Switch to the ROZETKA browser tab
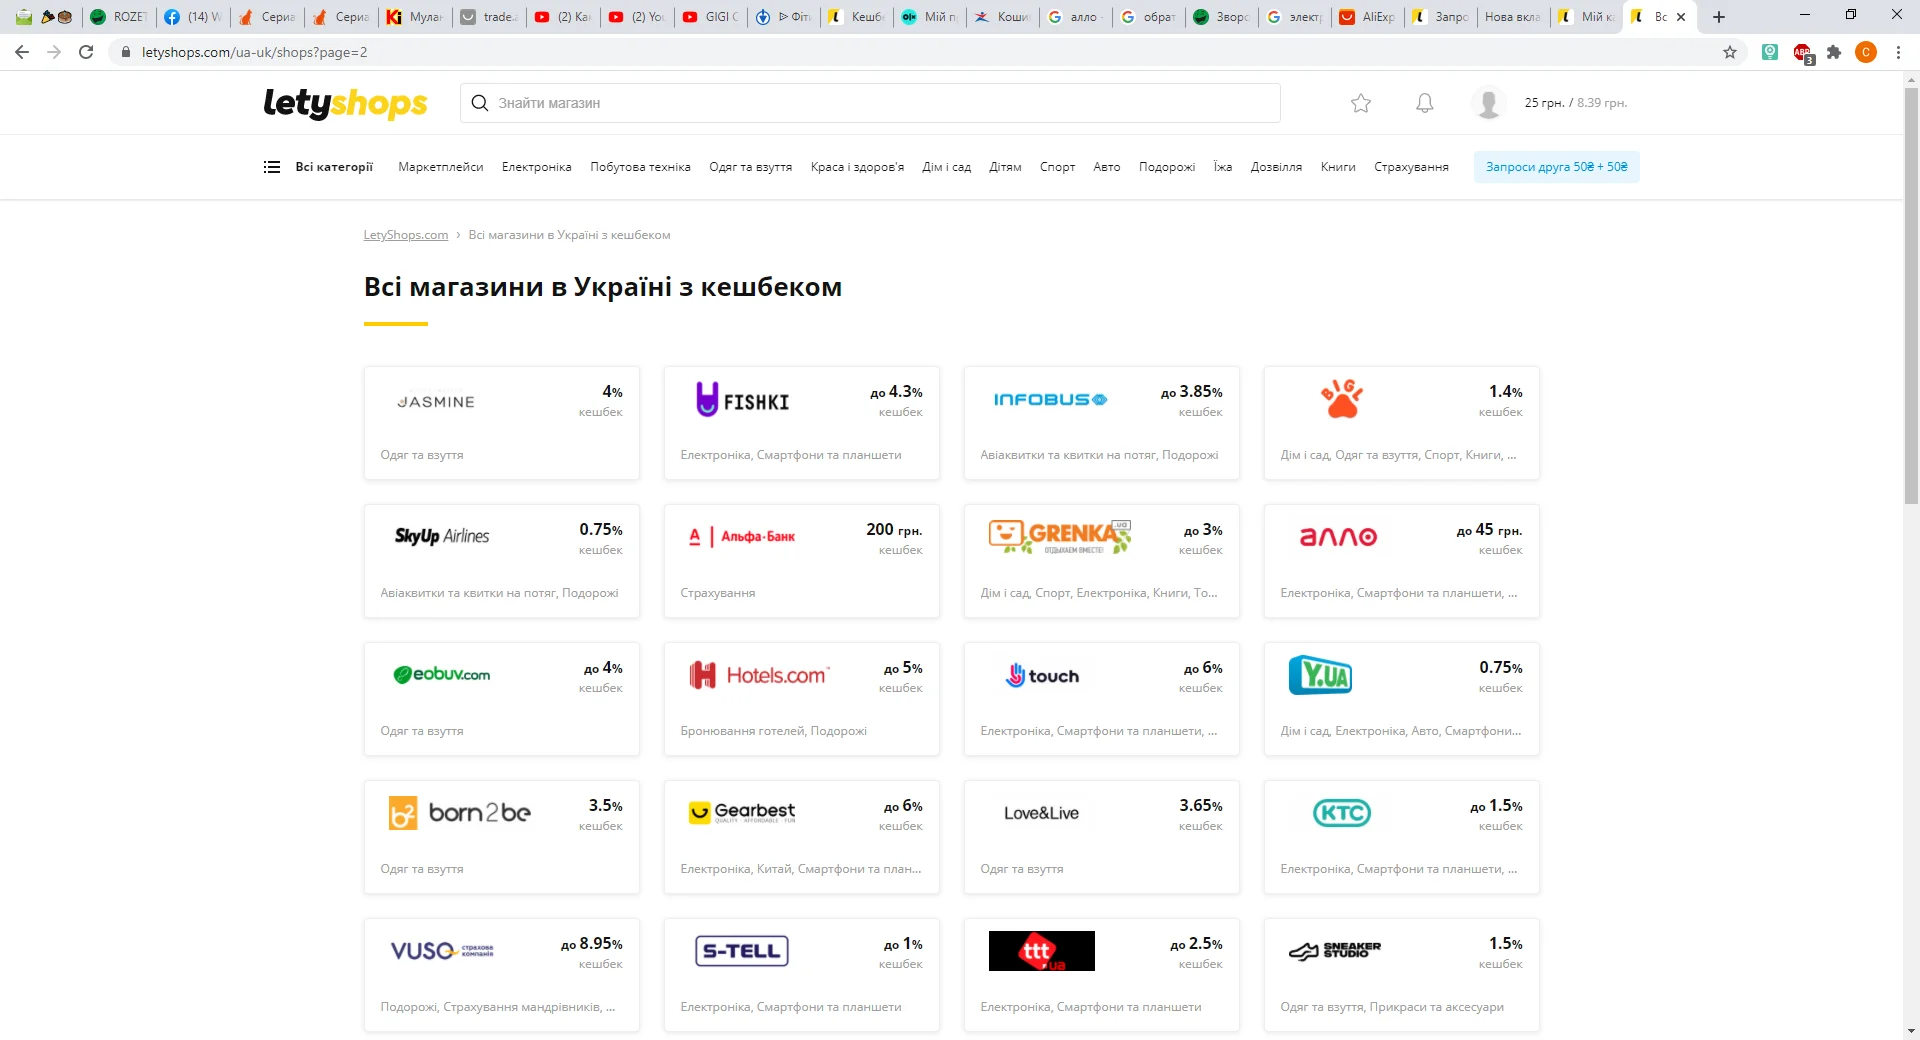The image size is (1920, 1040). click(118, 17)
